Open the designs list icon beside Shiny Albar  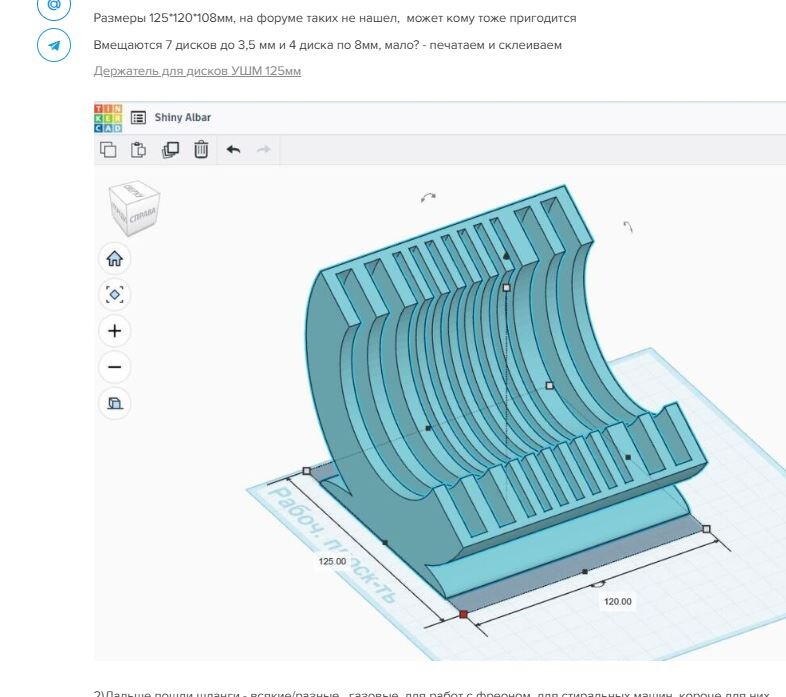click(x=138, y=117)
